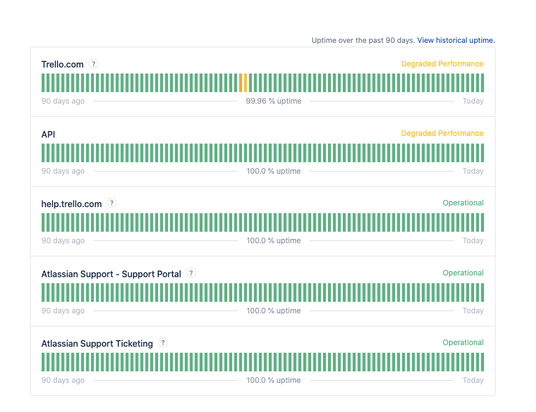
Task: Select the Trello.com component name
Action: (62, 64)
